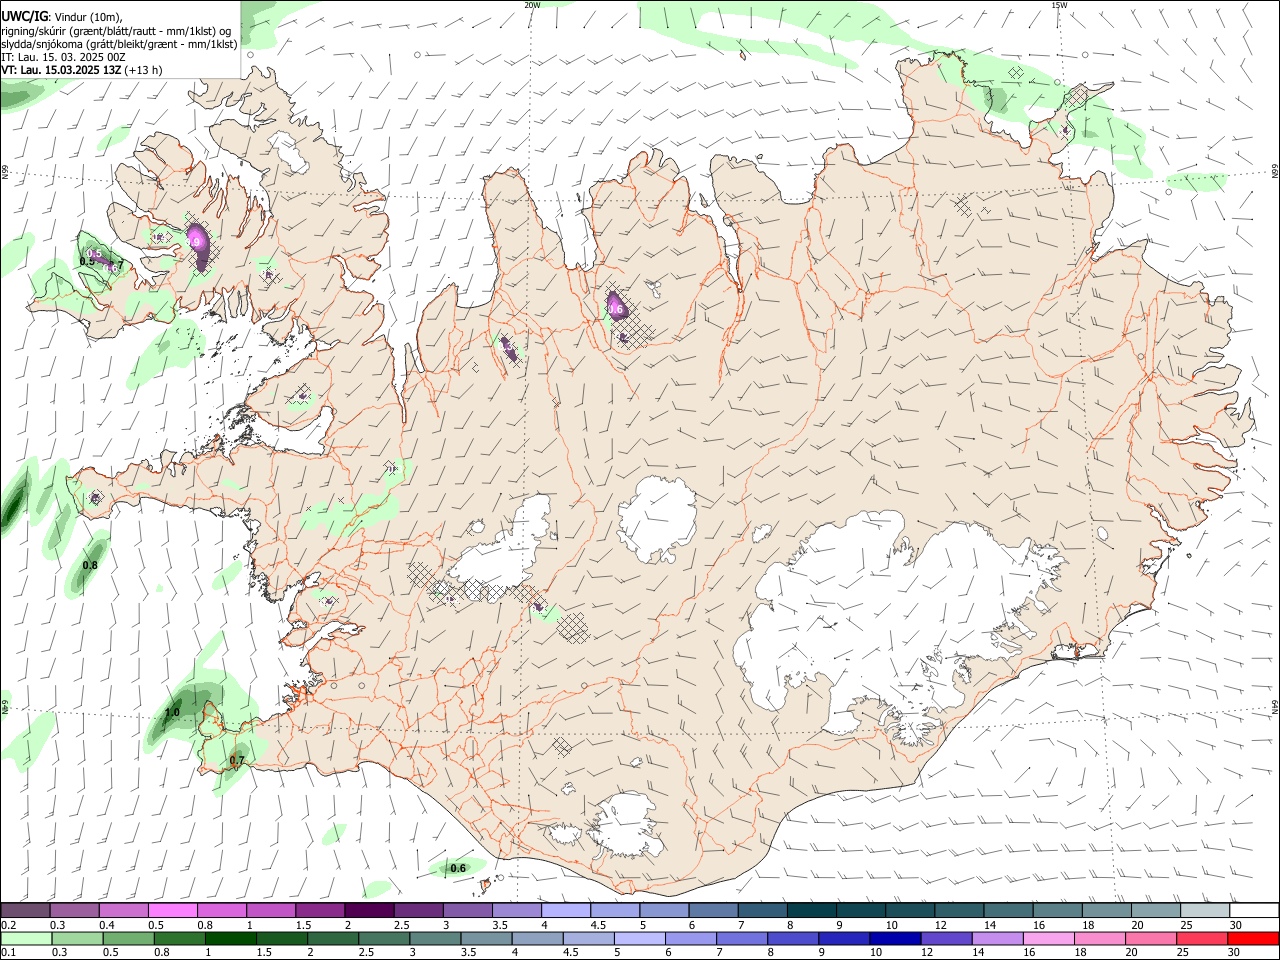Click the lower legend swatch labeled 2
Viewport: 1280px width, 960px height.
[333, 939]
